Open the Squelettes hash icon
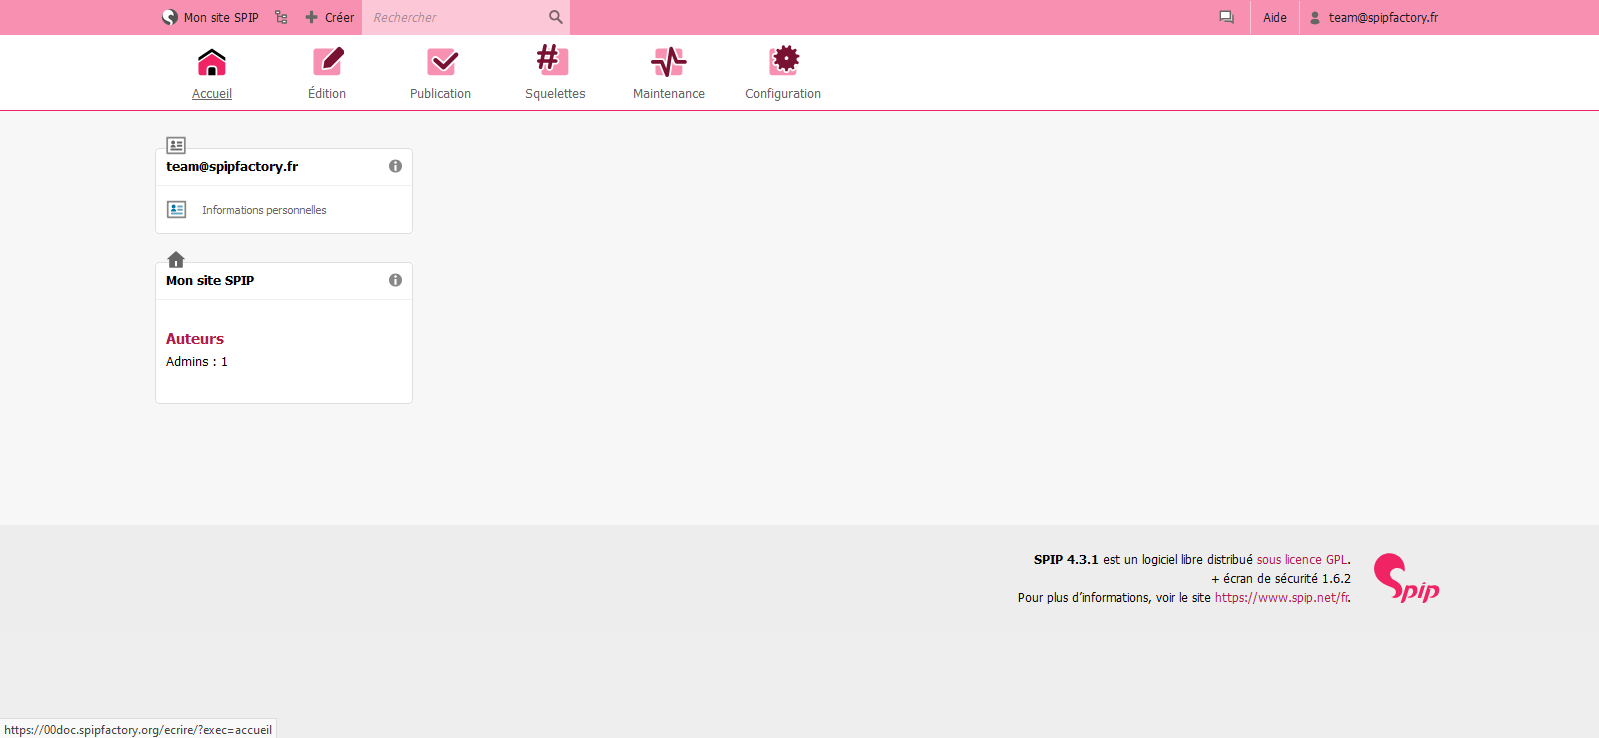 tap(551, 60)
